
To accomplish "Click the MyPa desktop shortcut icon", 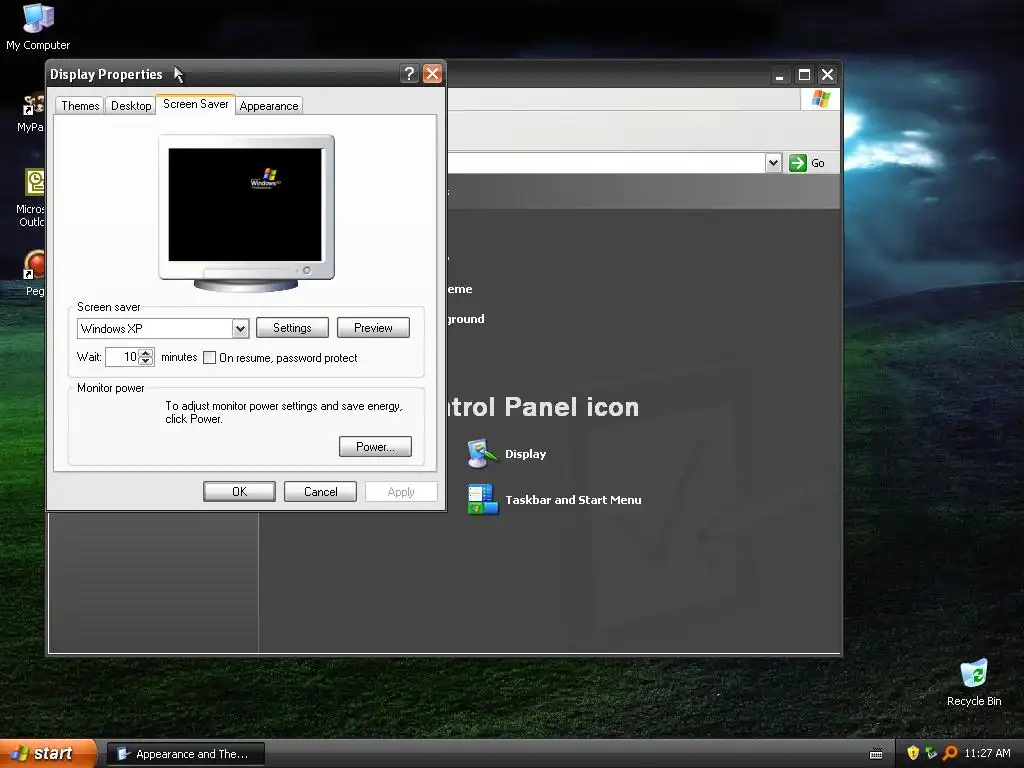I will point(33,105).
